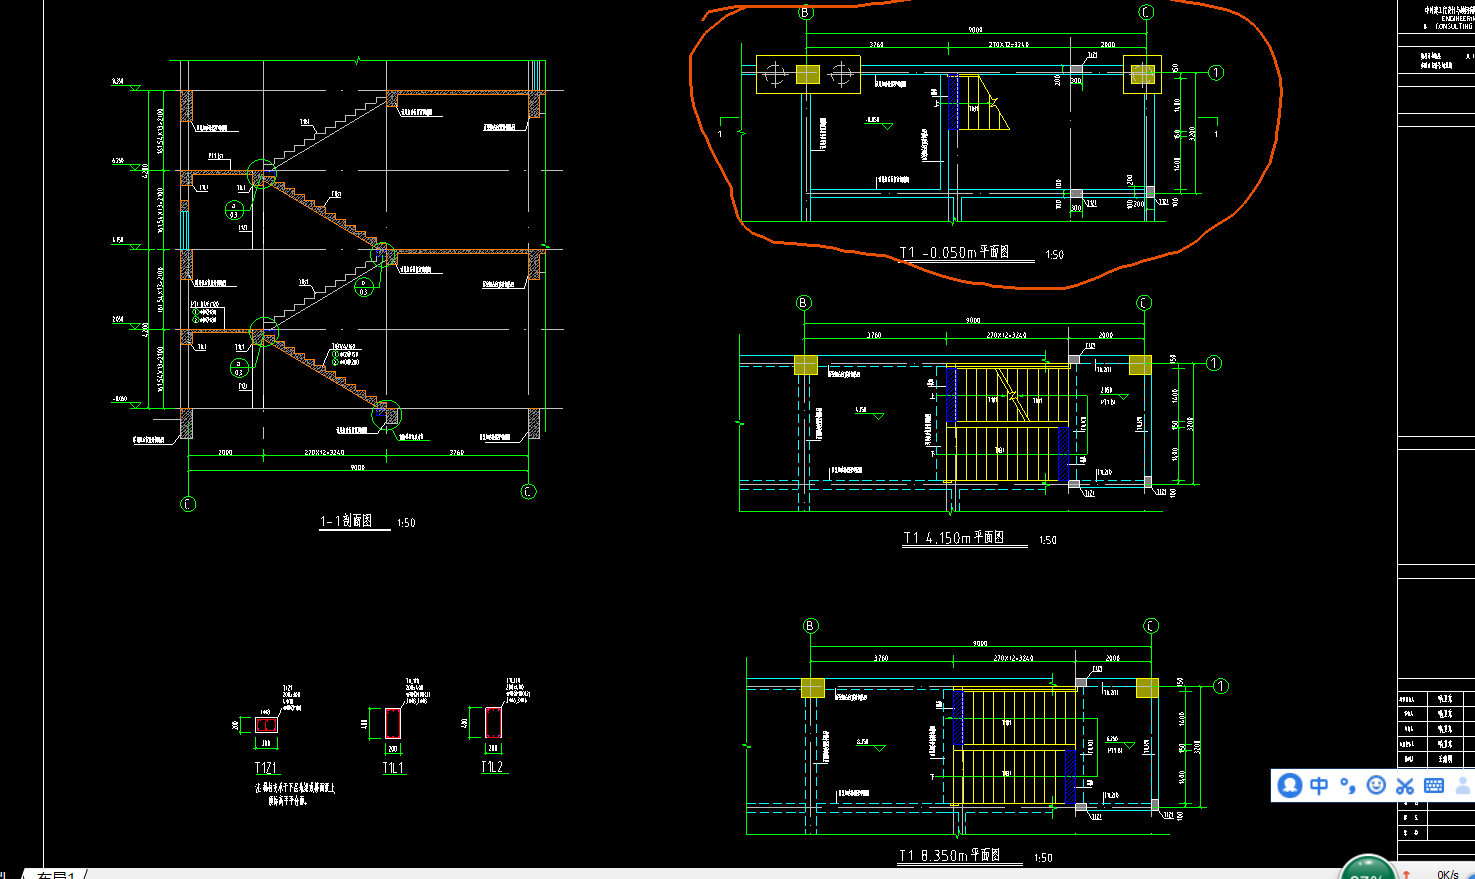Click the input method logo avatar icon
Image resolution: width=1475 pixels, height=879 pixels.
pos(1290,785)
